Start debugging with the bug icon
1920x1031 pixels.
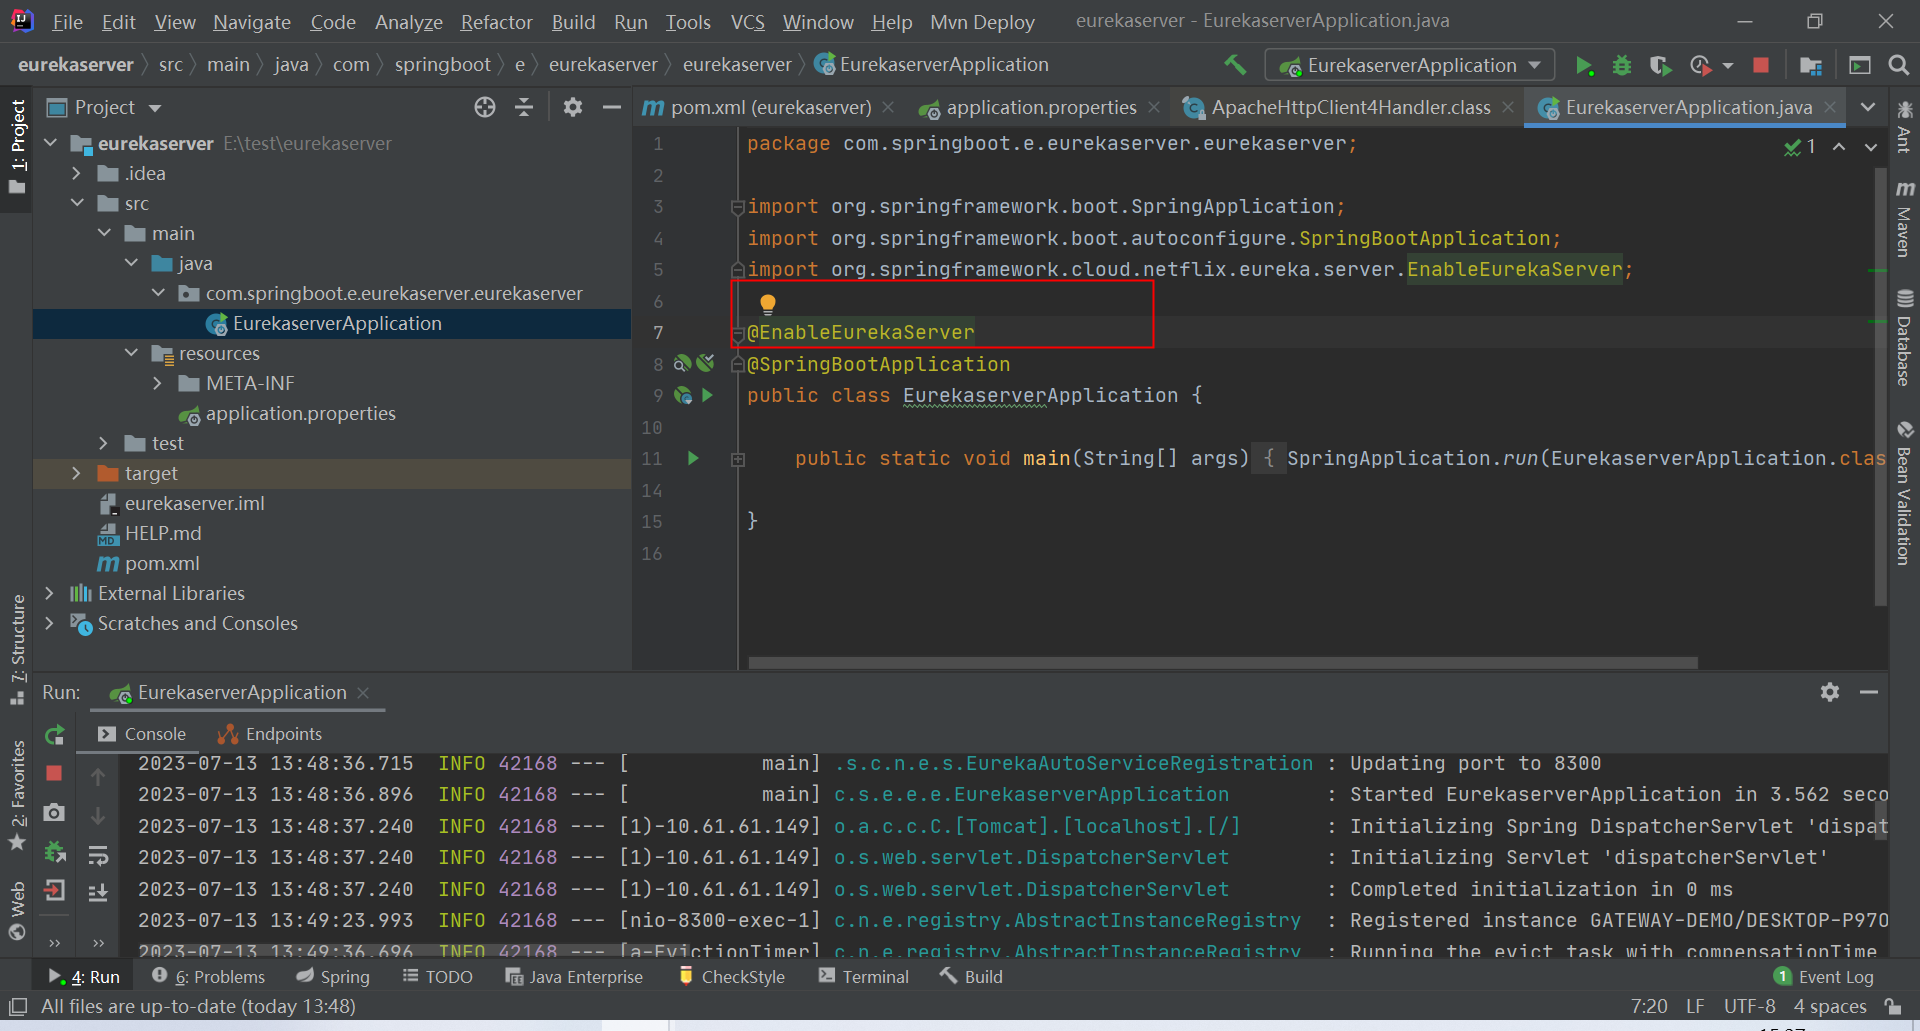[1622, 66]
